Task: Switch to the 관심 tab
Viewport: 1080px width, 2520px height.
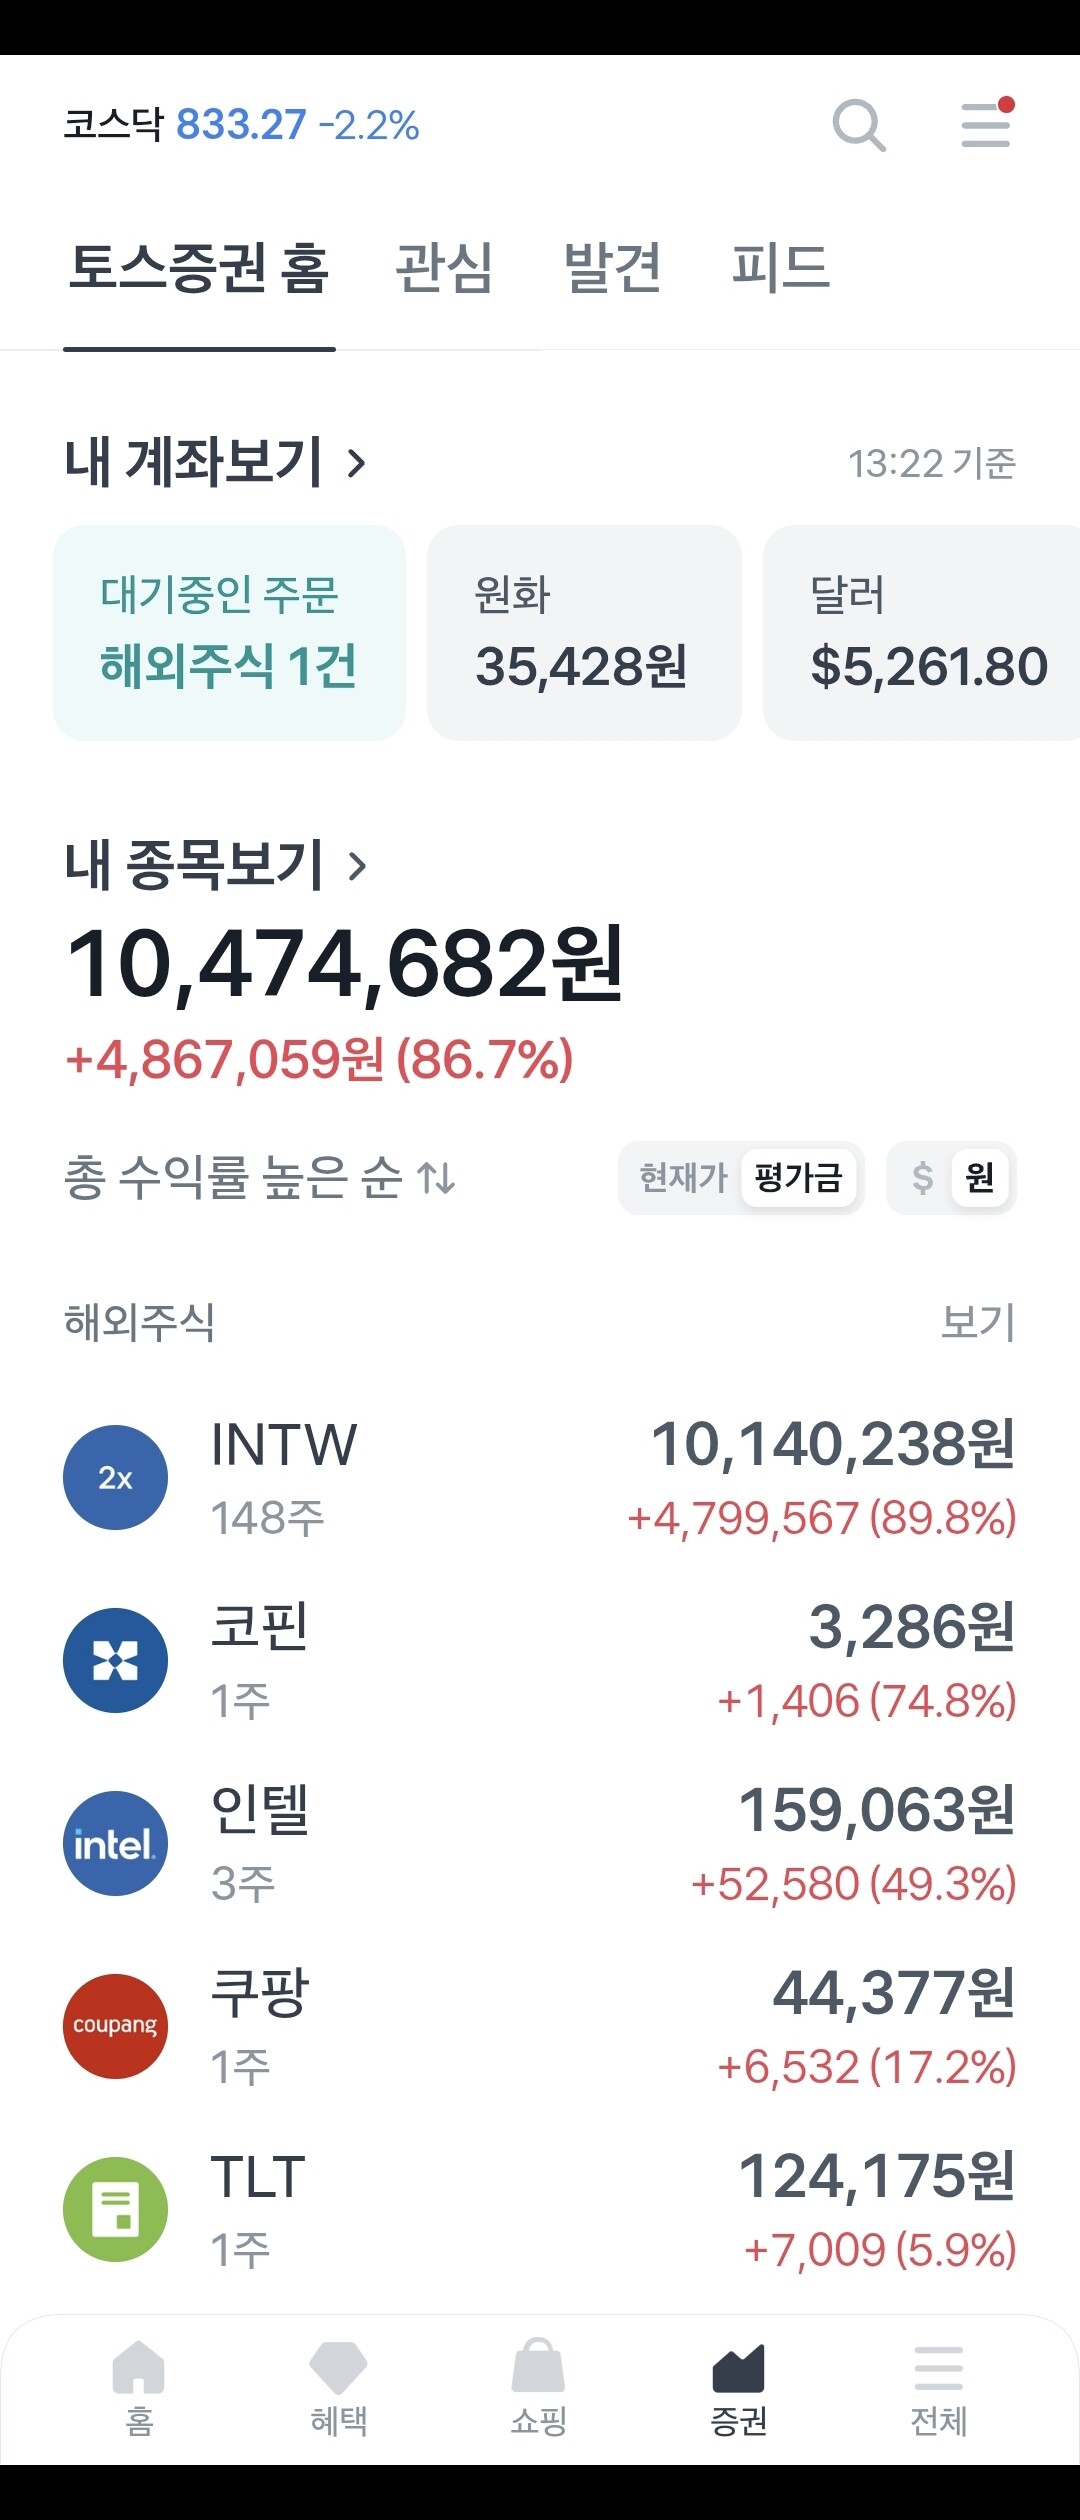Action: point(444,268)
